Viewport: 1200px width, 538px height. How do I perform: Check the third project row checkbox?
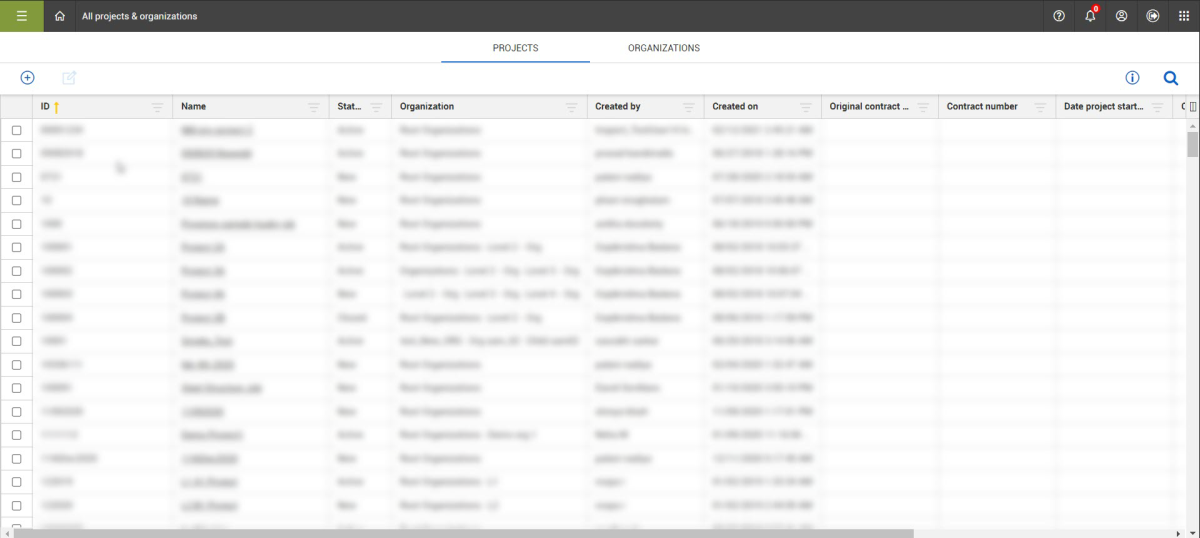coord(16,177)
